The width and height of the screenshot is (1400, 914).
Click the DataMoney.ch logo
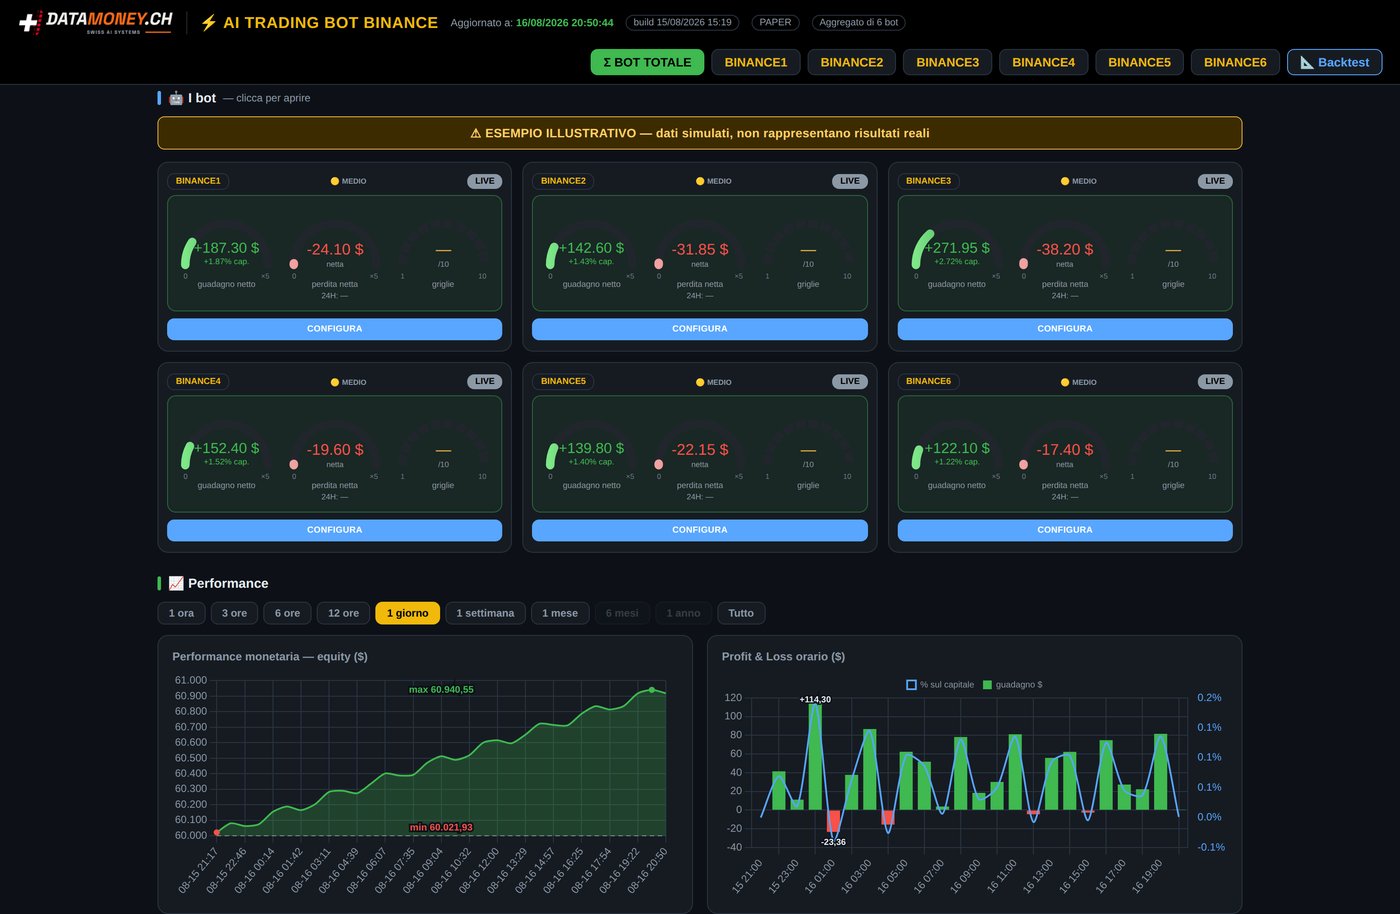point(96,22)
